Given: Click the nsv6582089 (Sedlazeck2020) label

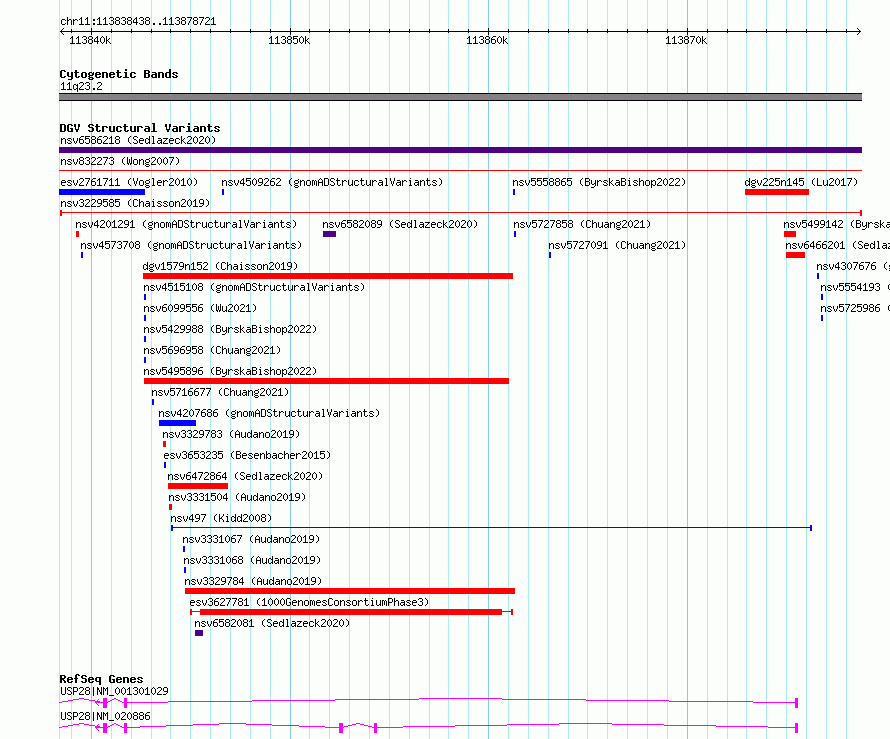Looking at the screenshot, I should [400, 224].
